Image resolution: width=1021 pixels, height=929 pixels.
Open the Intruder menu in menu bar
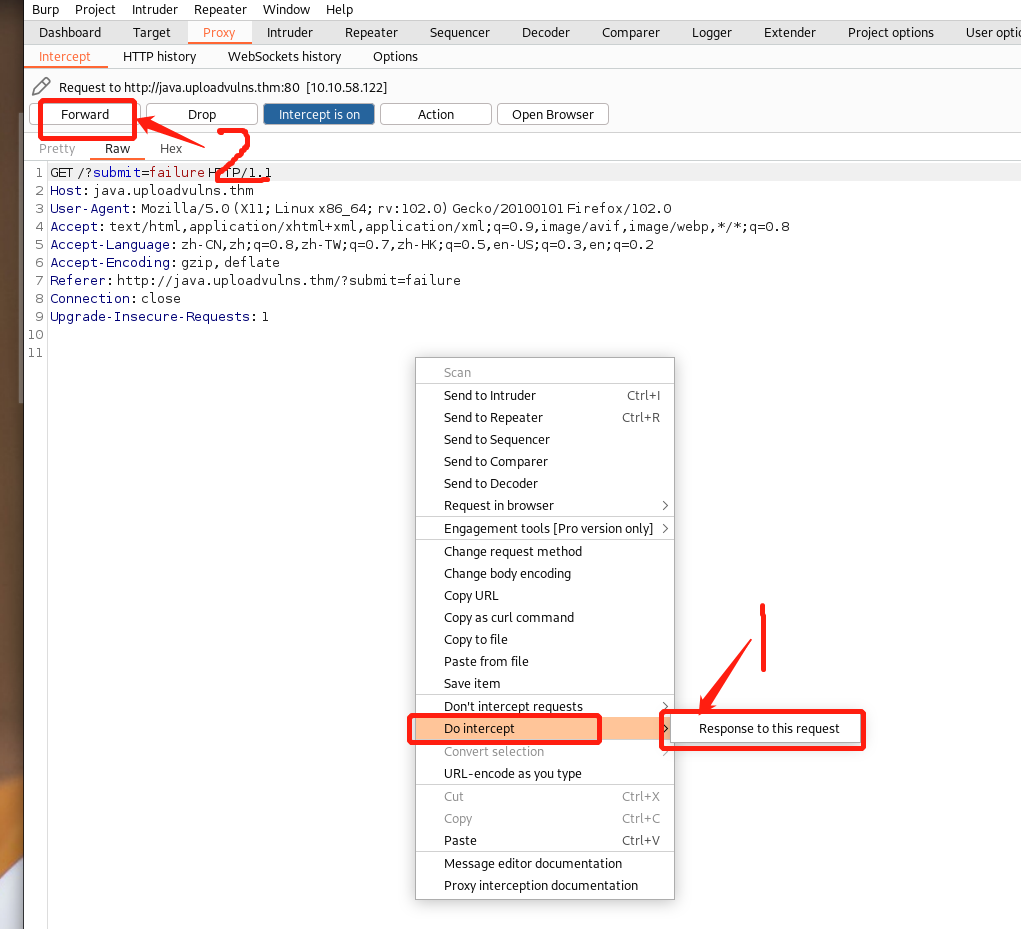point(155,10)
